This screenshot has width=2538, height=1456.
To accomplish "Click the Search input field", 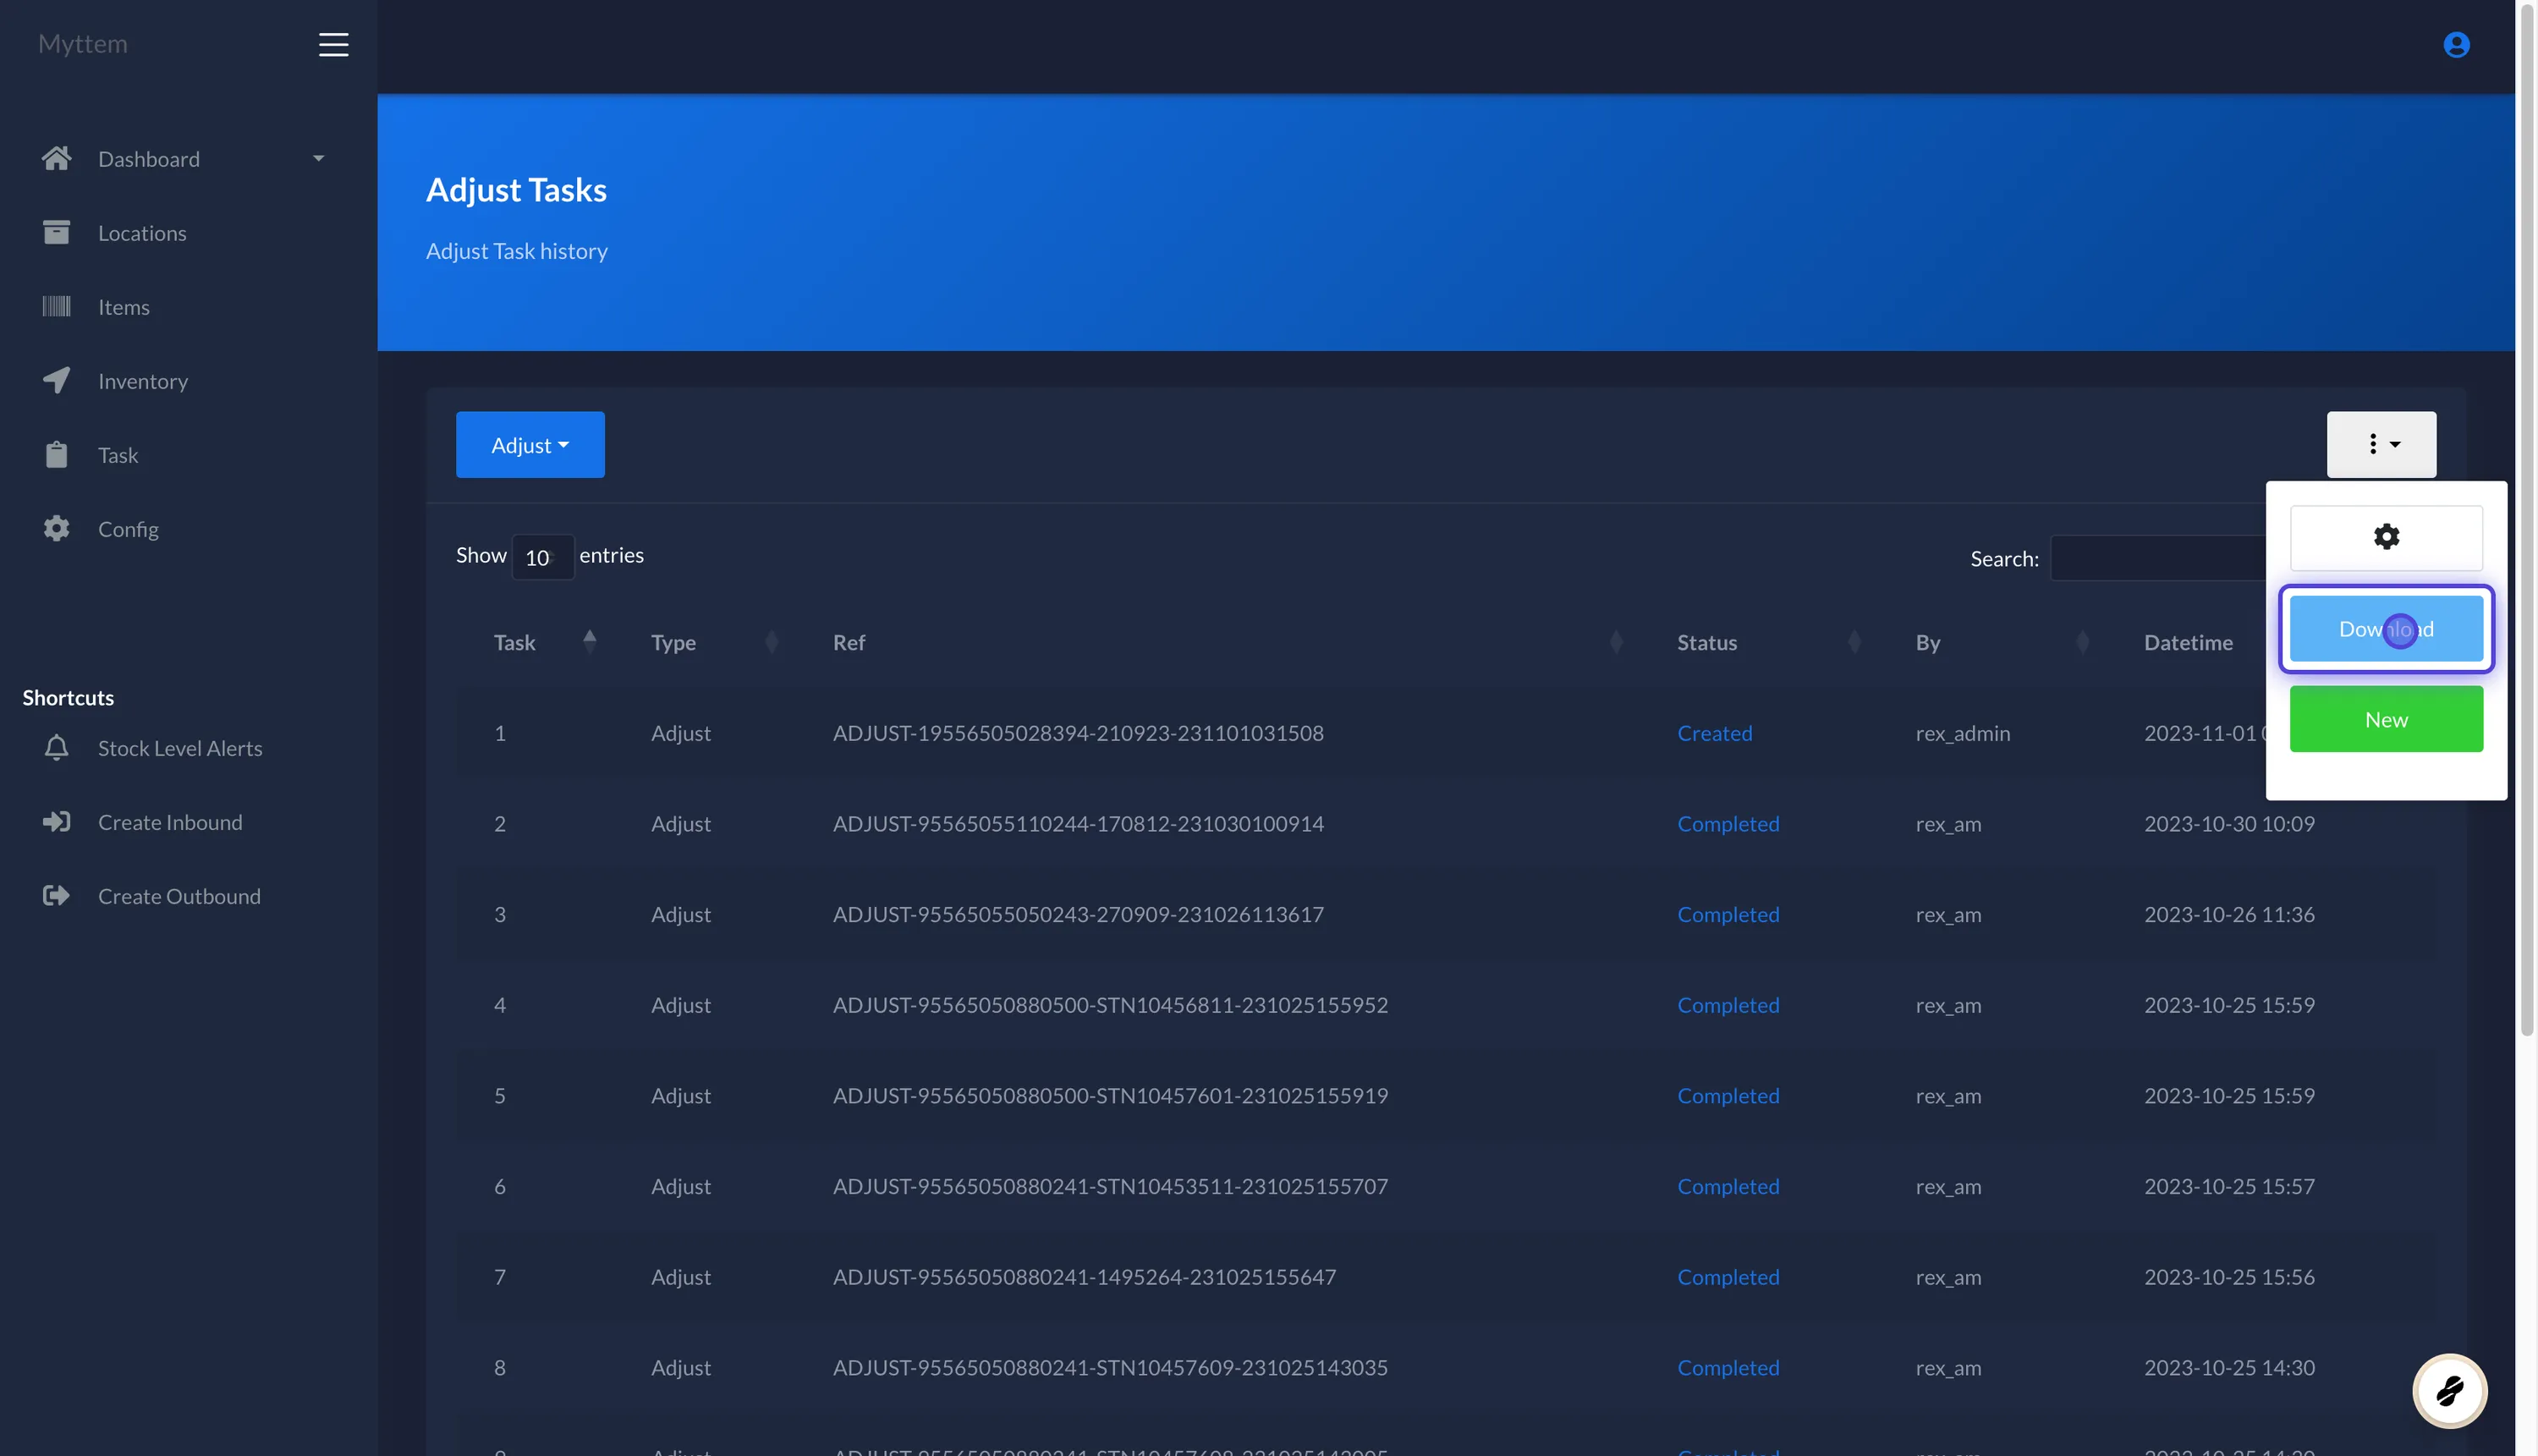I will point(2157,558).
